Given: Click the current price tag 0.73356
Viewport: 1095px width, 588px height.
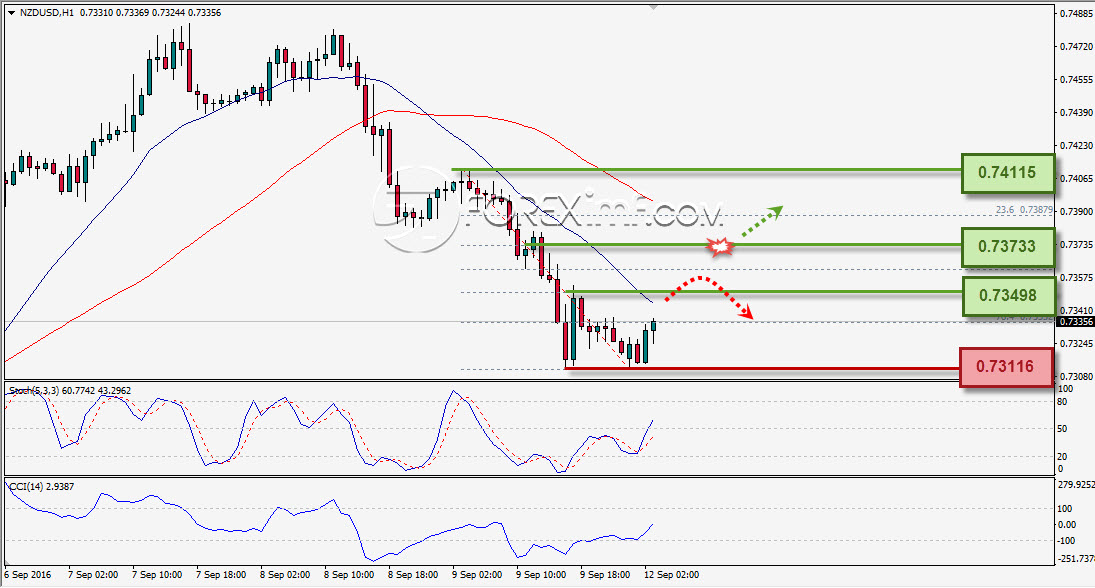Looking at the screenshot, I should pos(1075,322).
